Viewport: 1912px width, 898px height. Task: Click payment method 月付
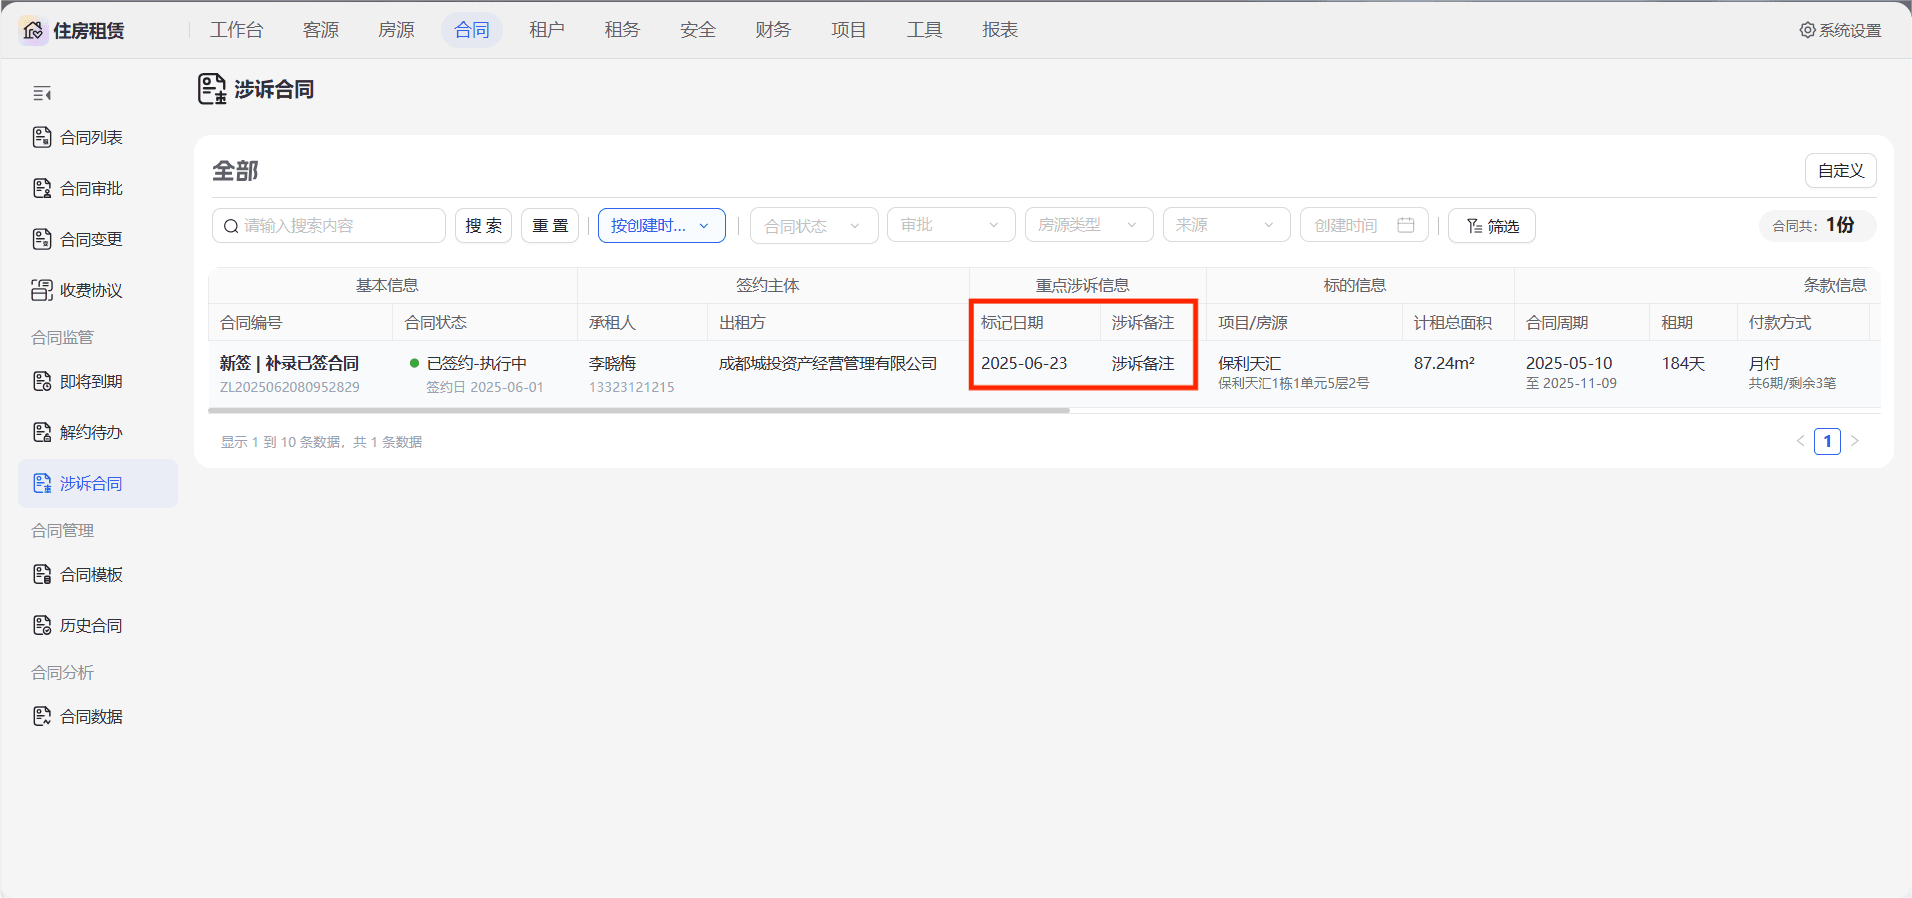pyautogui.click(x=1764, y=363)
